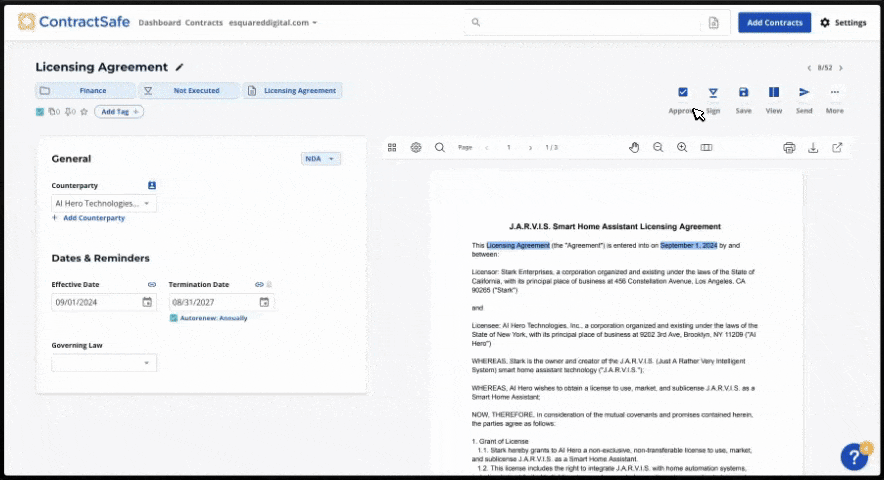Image resolution: width=884 pixels, height=480 pixels.
Task: Expand the esquareddigital.com account dropdown
Action: tap(273, 23)
